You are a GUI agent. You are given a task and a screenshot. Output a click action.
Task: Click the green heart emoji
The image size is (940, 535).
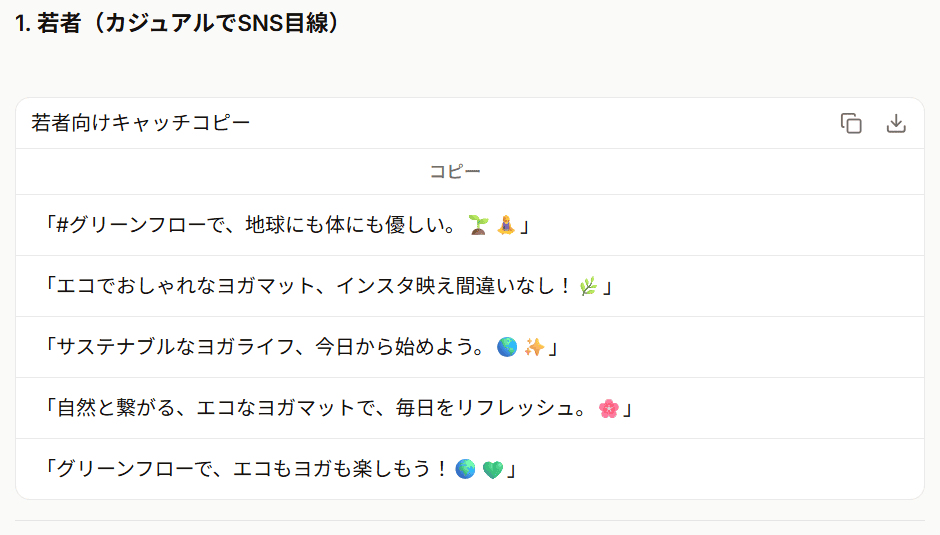(491, 469)
